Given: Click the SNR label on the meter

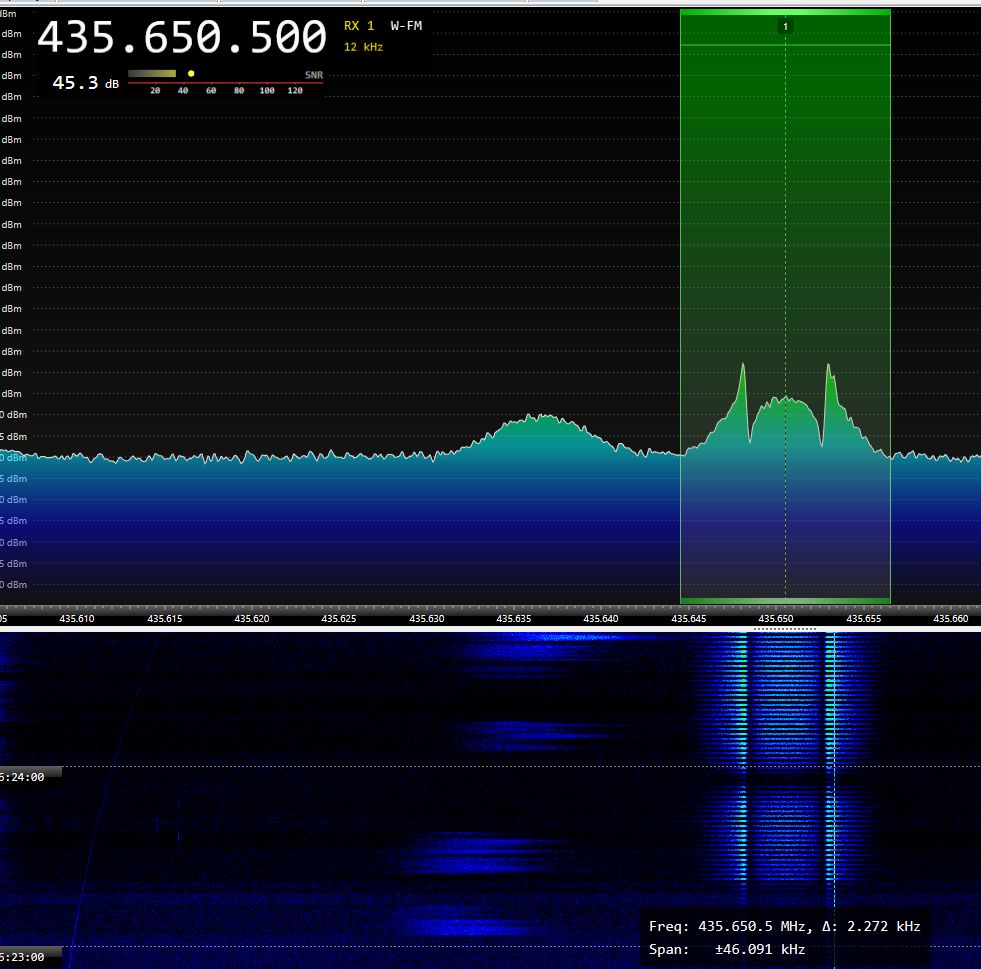Looking at the screenshot, I should pos(314,75).
